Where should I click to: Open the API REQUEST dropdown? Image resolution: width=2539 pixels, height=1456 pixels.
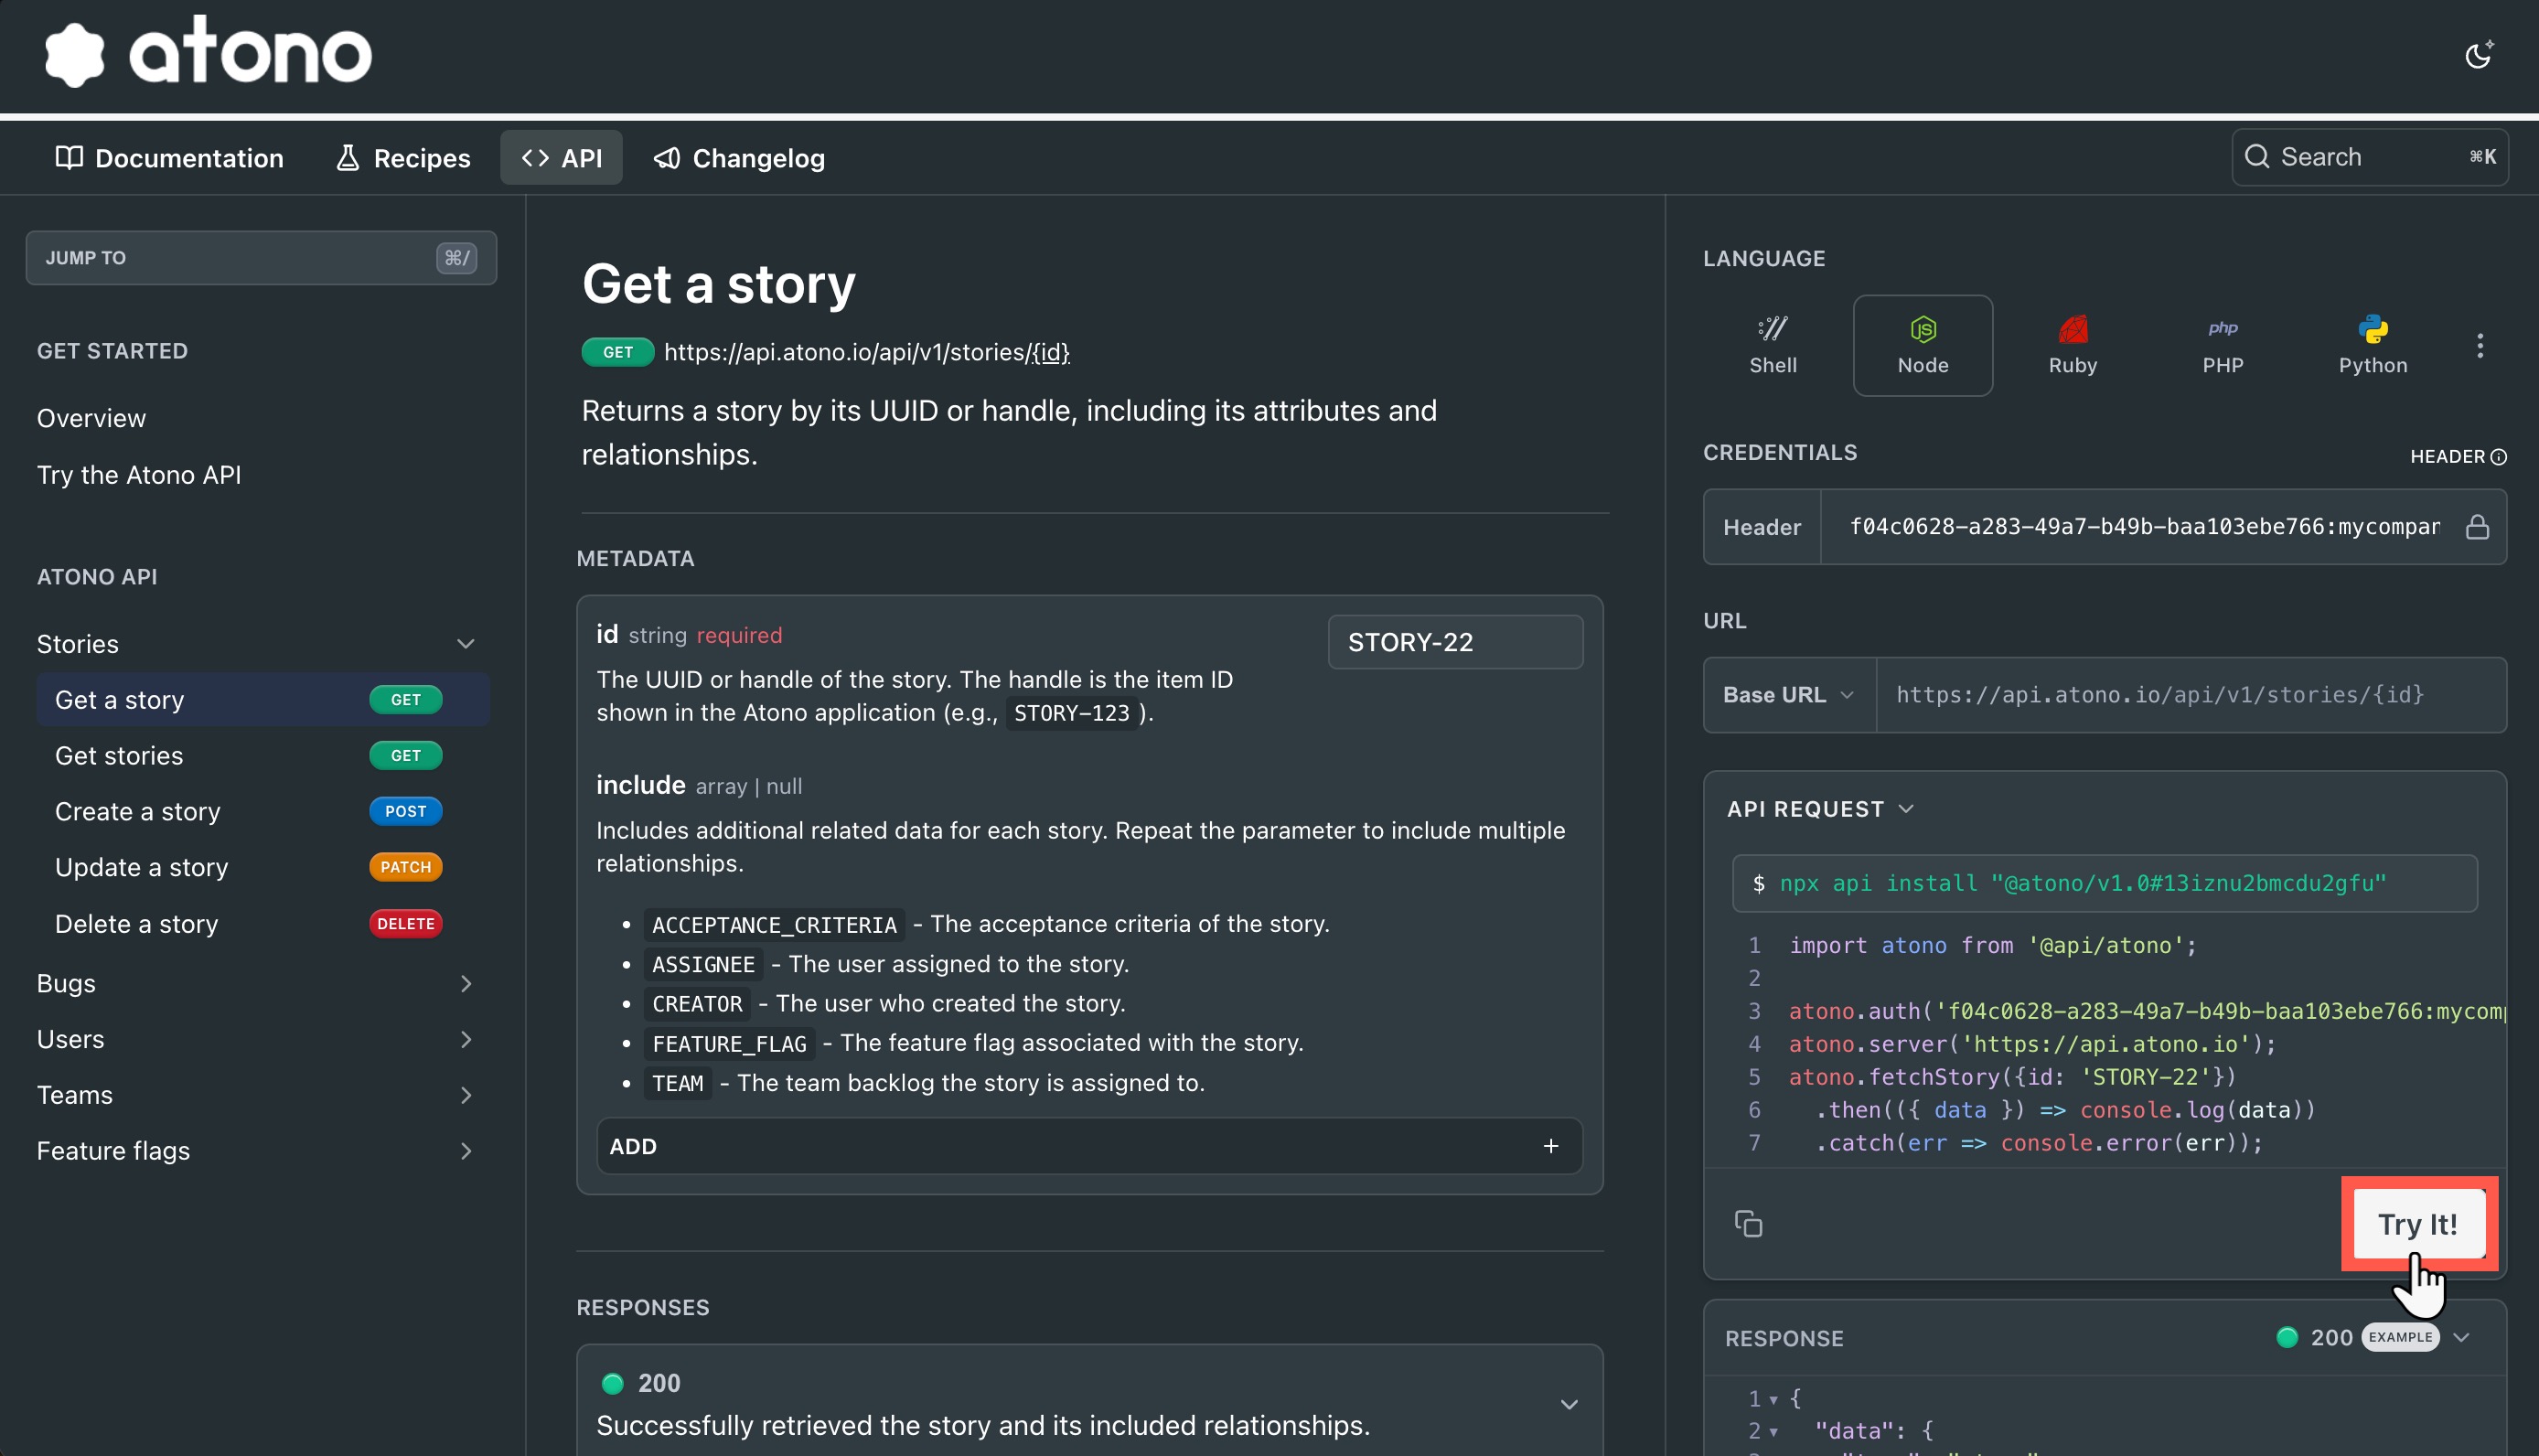coord(1820,809)
